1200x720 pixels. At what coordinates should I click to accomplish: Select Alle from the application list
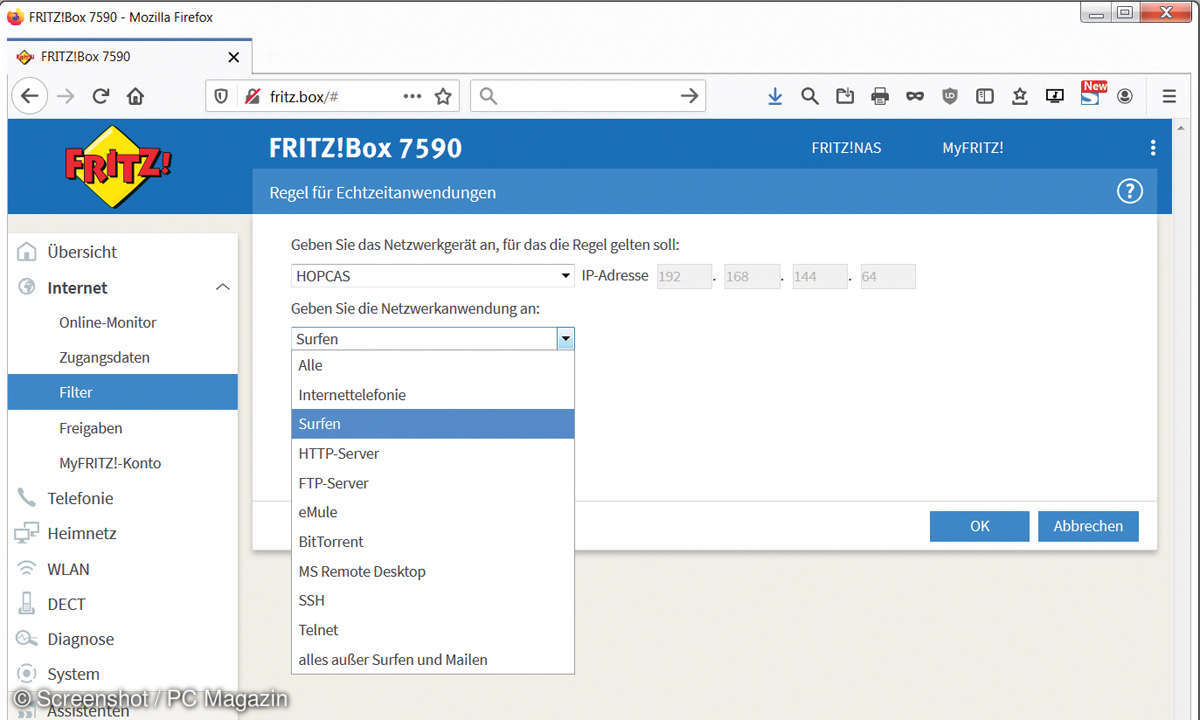433,365
